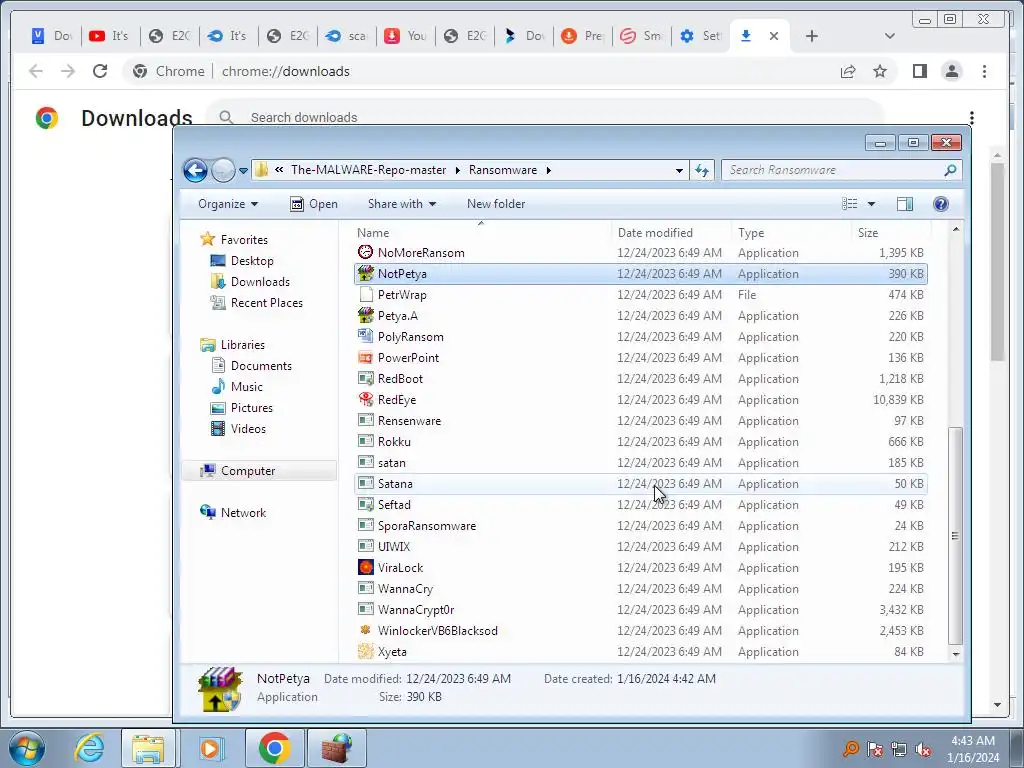The width and height of the screenshot is (1024, 768).
Task: Launch Internet Explorer from taskbar
Action: pos(89,748)
